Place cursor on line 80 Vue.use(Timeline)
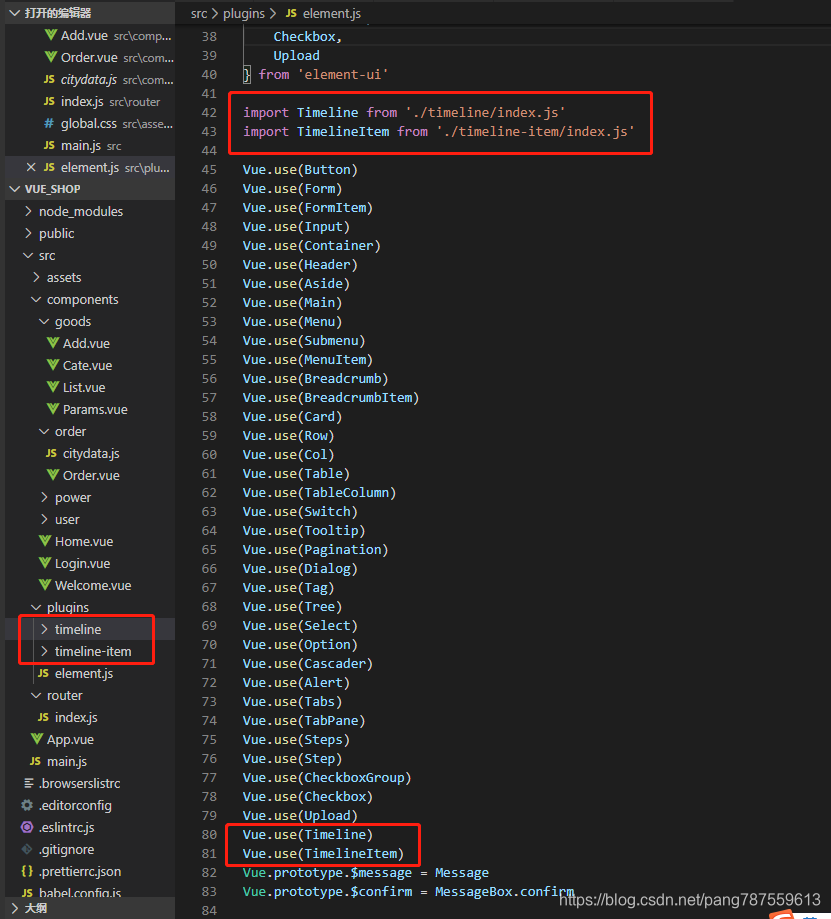Image resolution: width=831 pixels, height=919 pixels. (x=308, y=835)
